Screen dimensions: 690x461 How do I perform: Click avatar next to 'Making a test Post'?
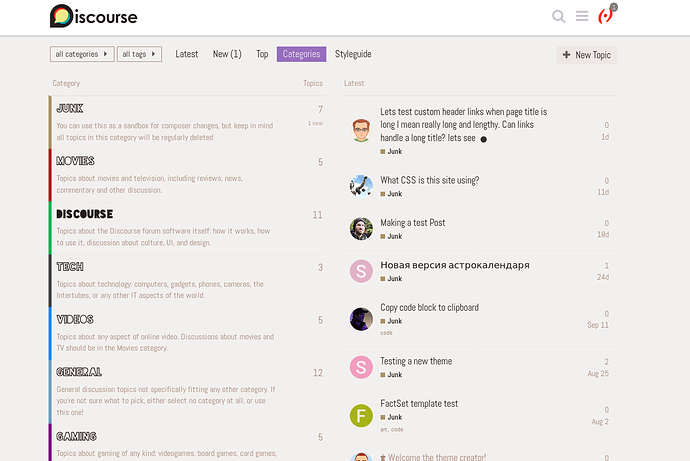361,229
